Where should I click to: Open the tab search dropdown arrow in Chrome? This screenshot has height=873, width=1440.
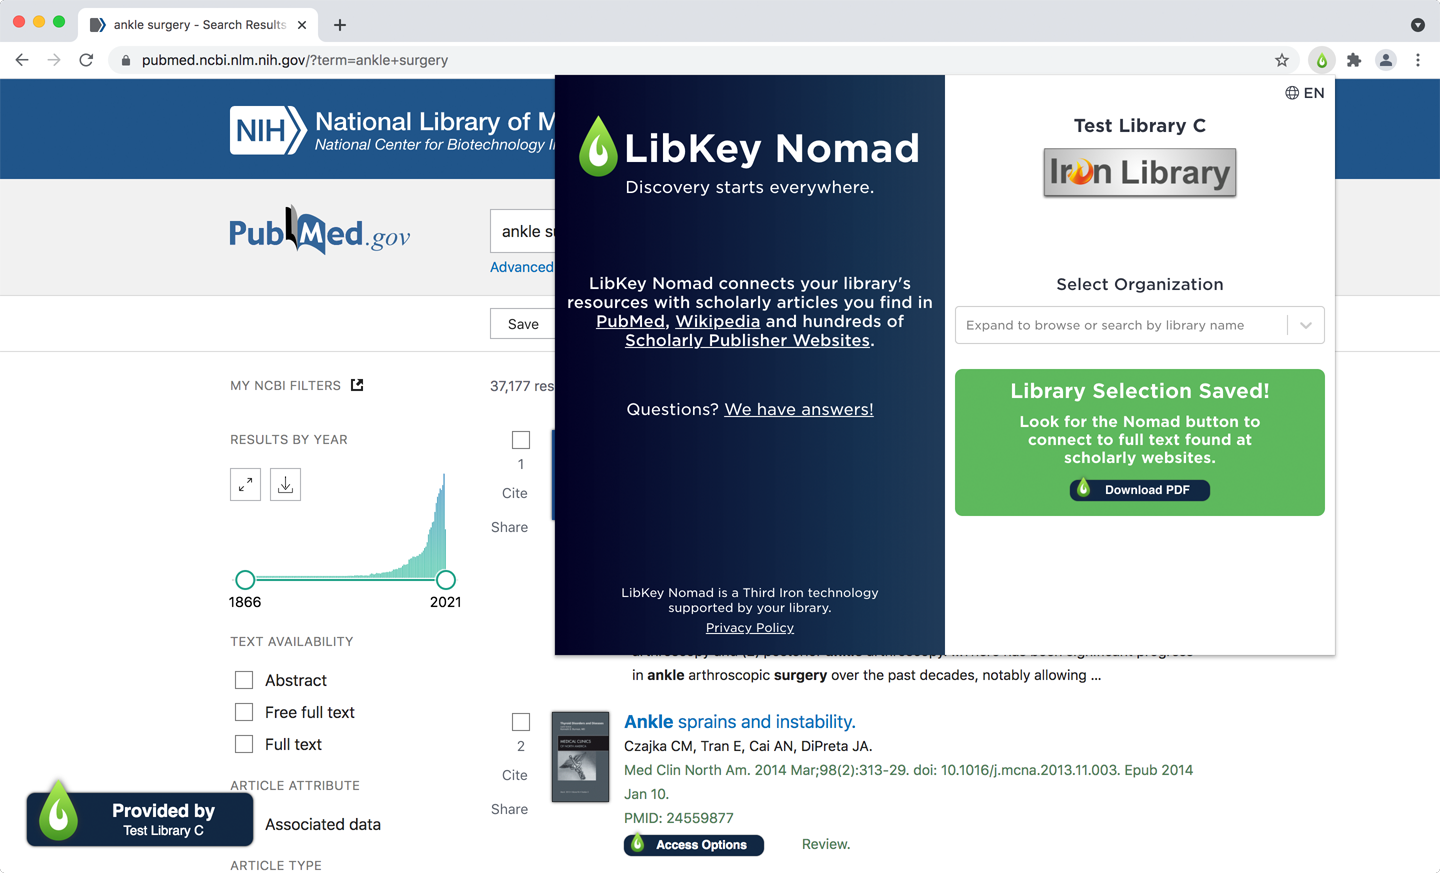click(x=1417, y=25)
